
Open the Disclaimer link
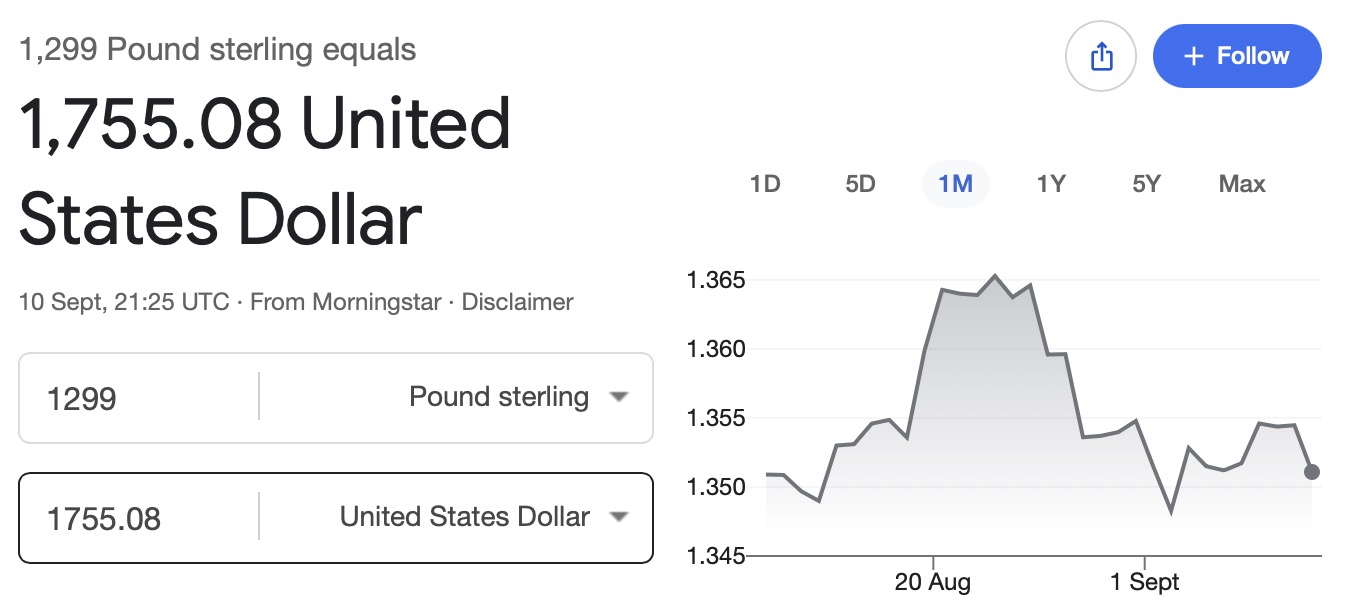click(517, 301)
